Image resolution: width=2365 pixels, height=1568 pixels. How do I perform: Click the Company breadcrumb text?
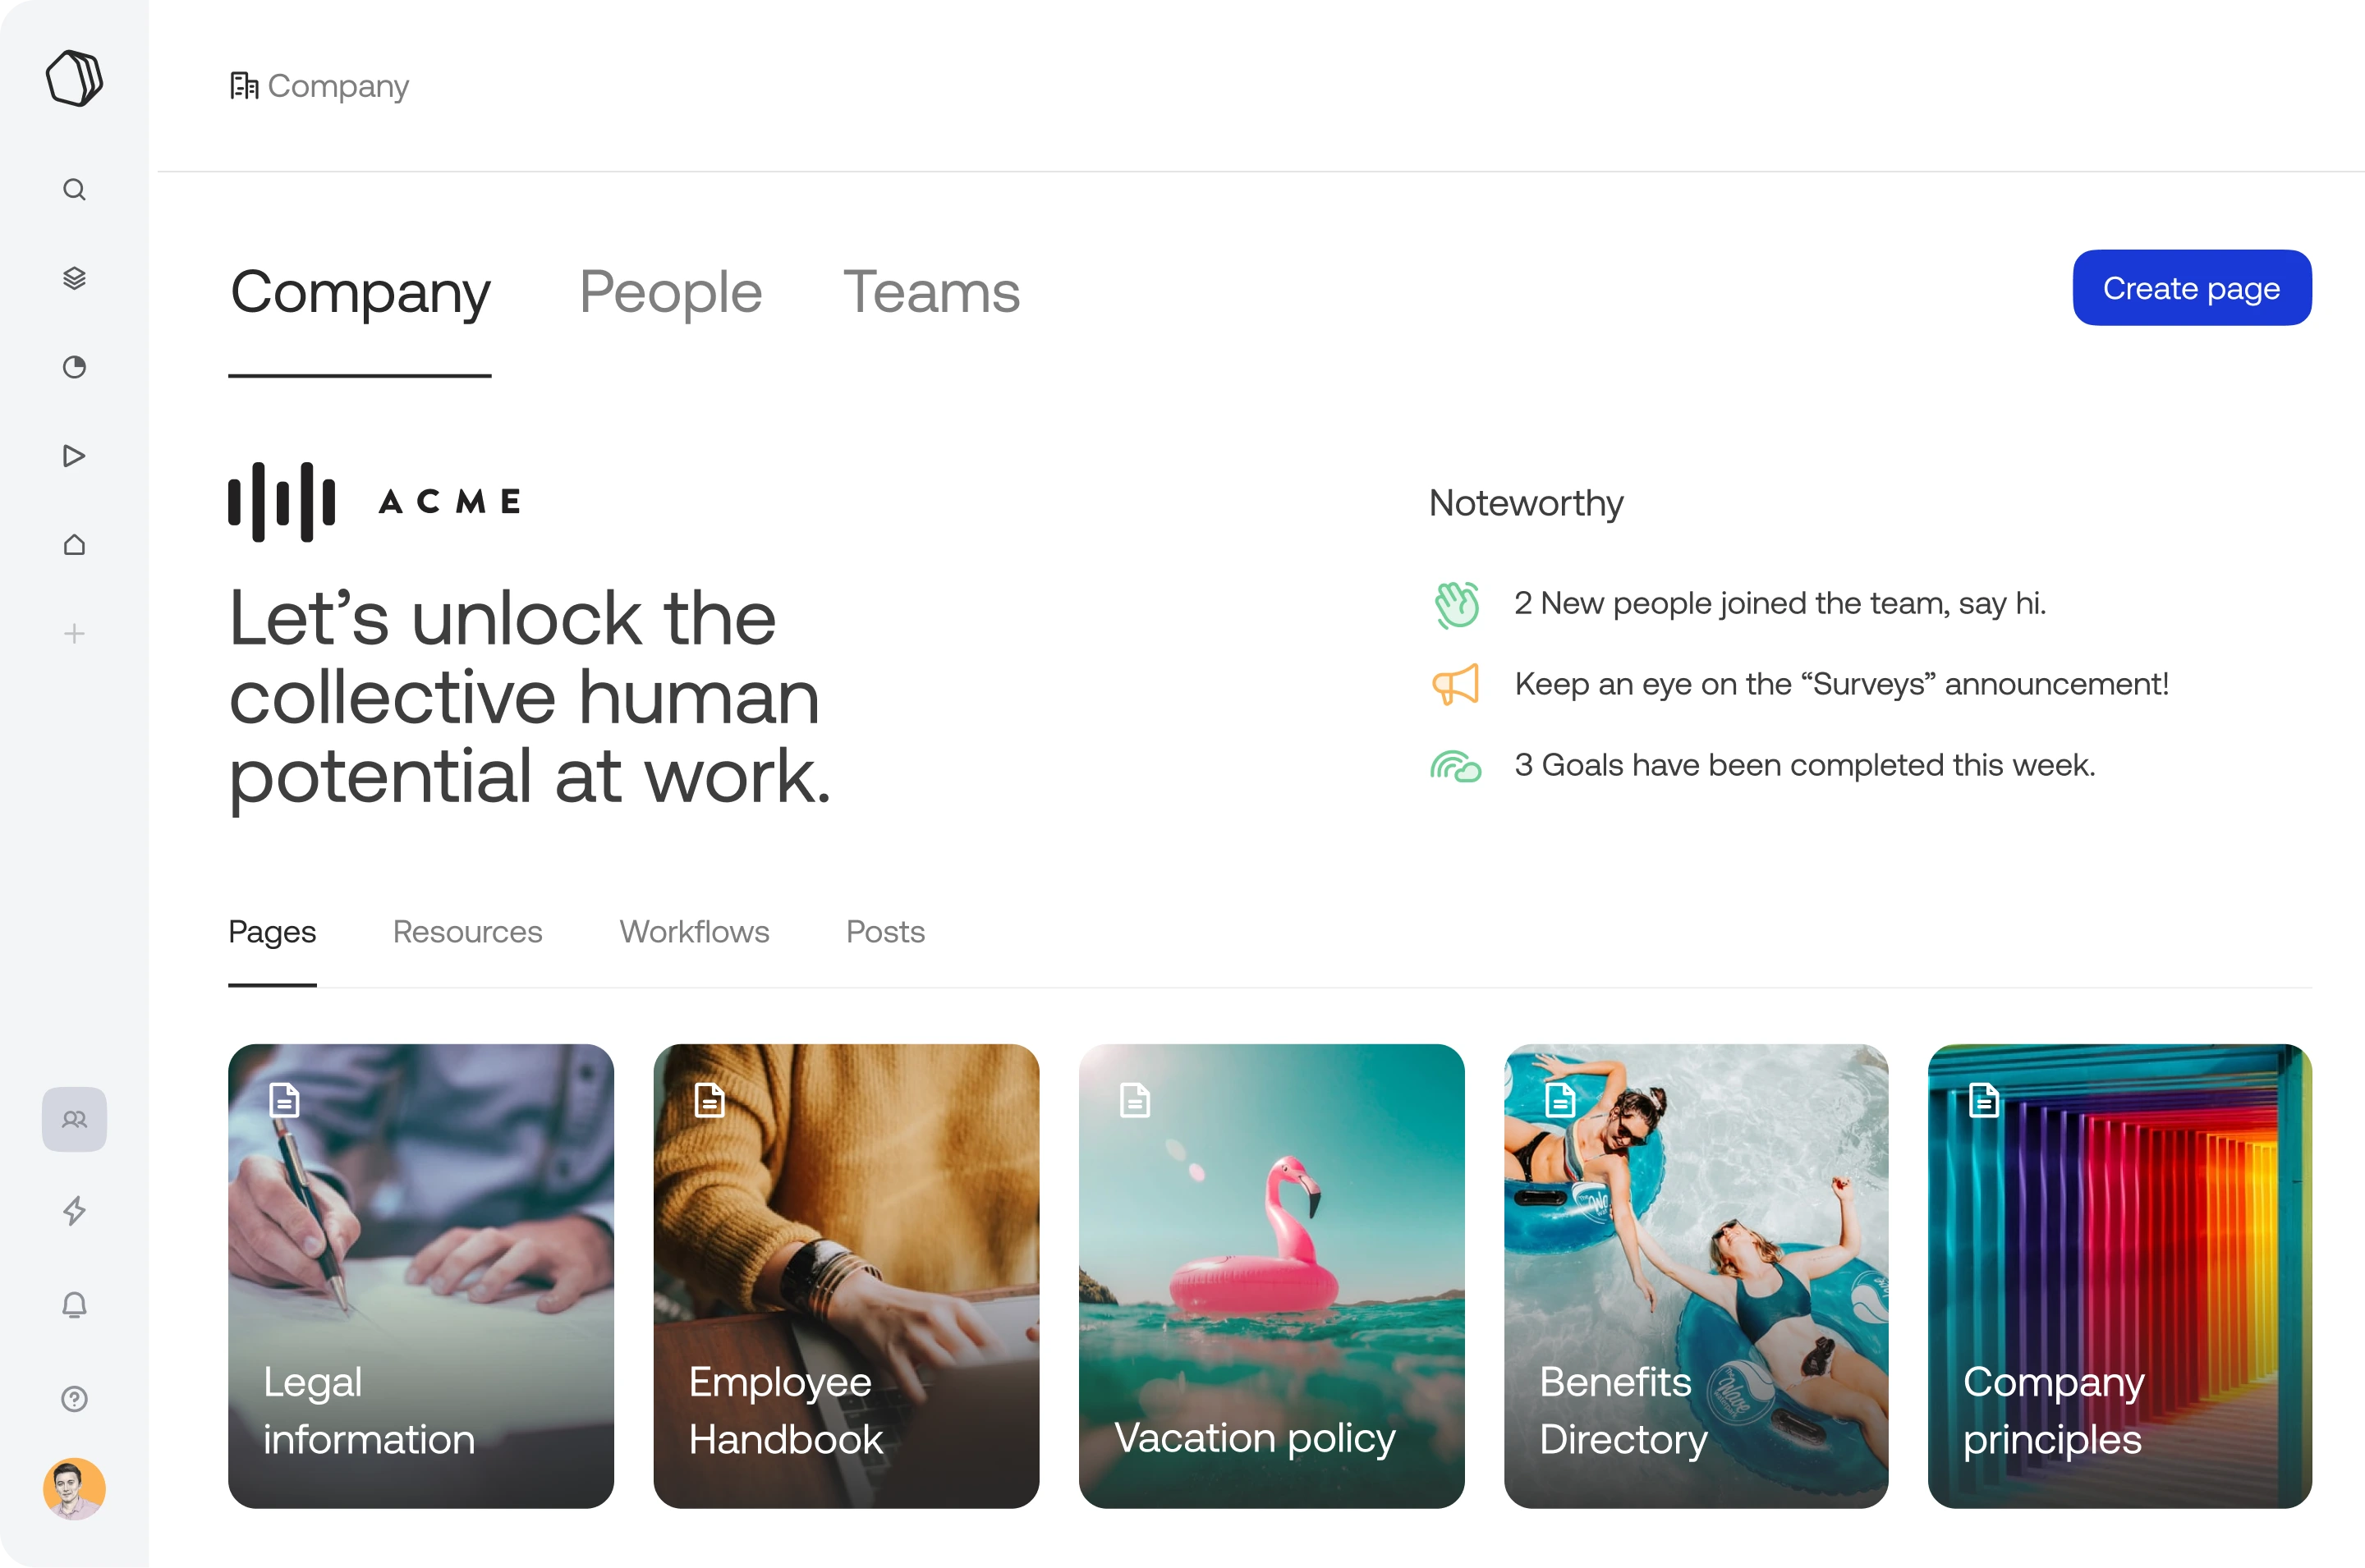[x=338, y=86]
